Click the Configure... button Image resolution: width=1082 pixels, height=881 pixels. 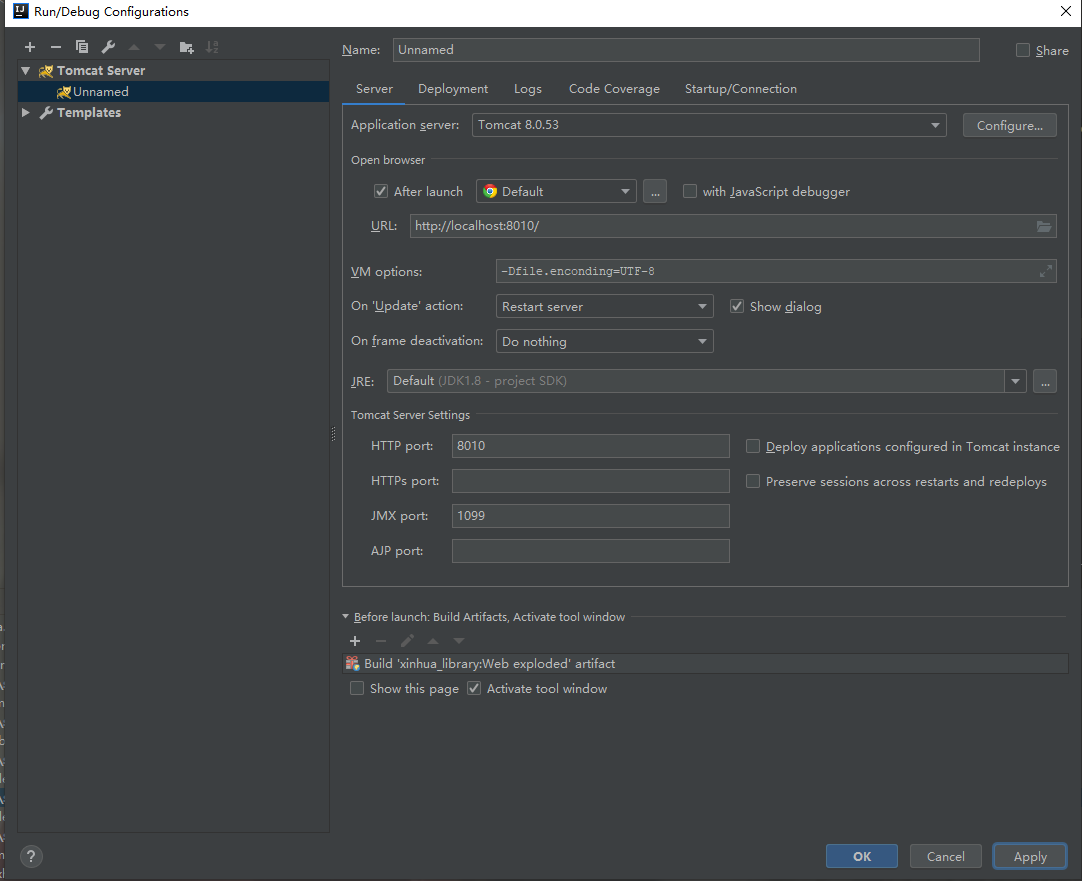pos(1009,126)
